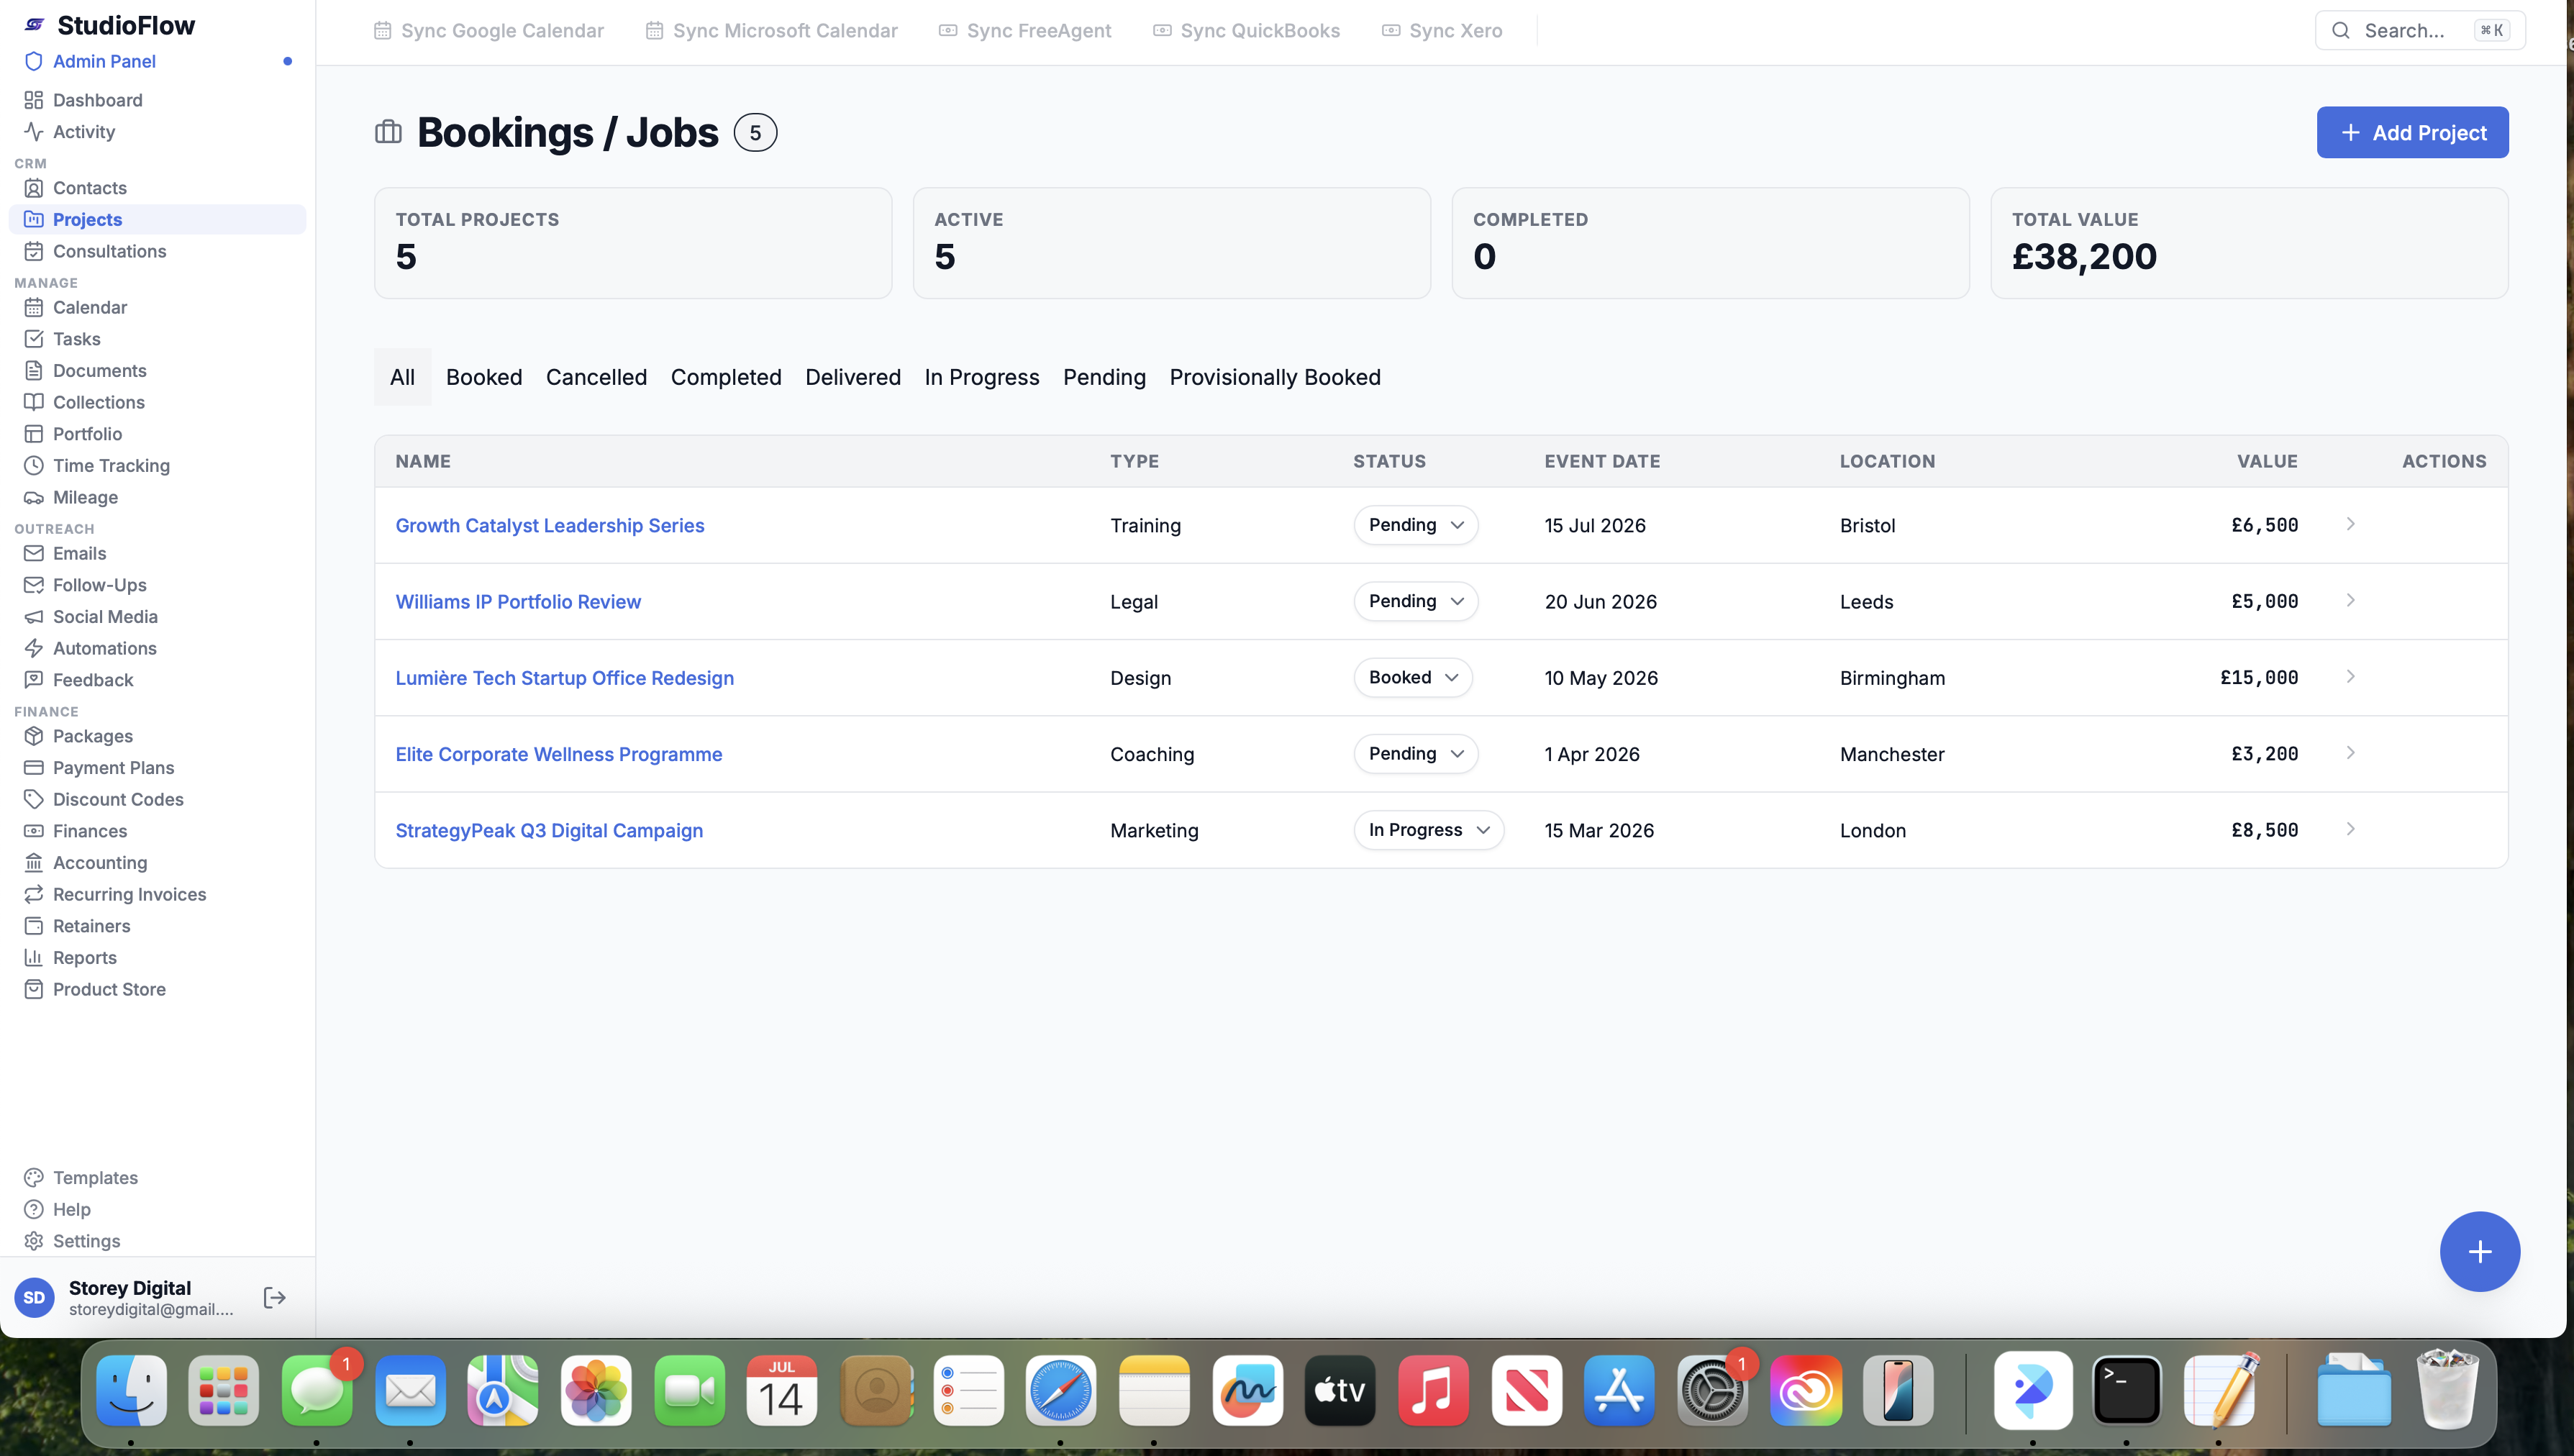The image size is (2574, 1456).
Task: Expand the Lumière Tech Startup row chevron
Action: (x=2350, y=677)
